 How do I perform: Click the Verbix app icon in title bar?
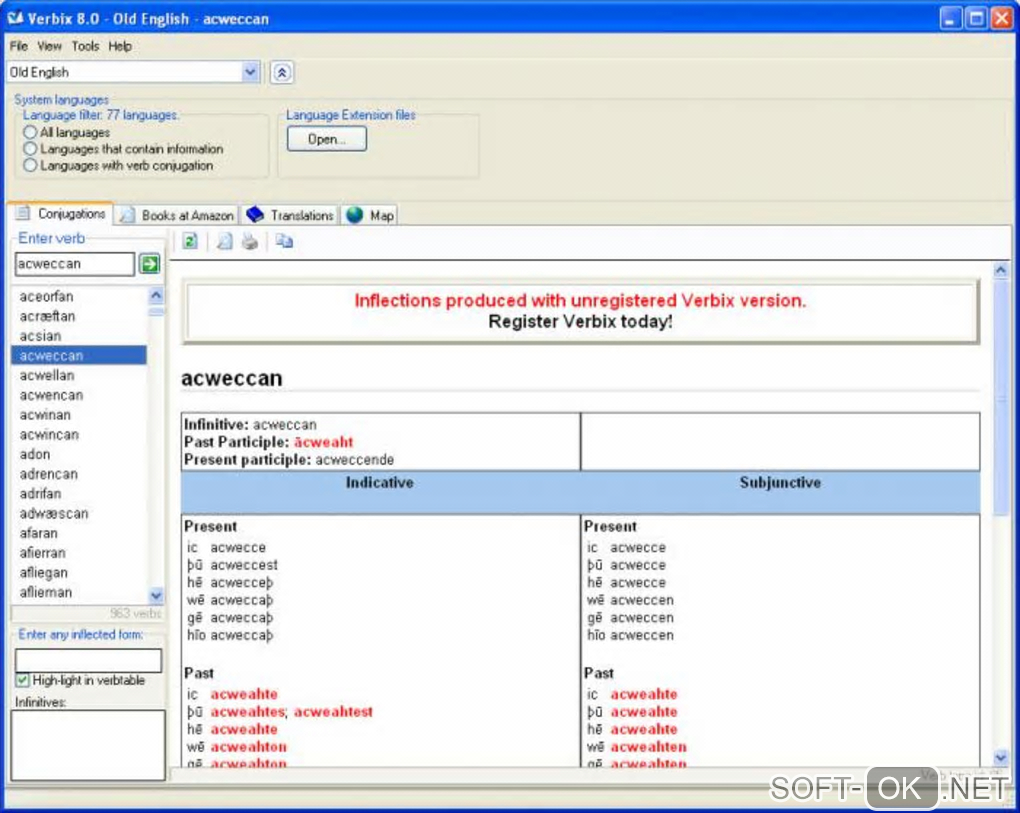click(15, 18)
